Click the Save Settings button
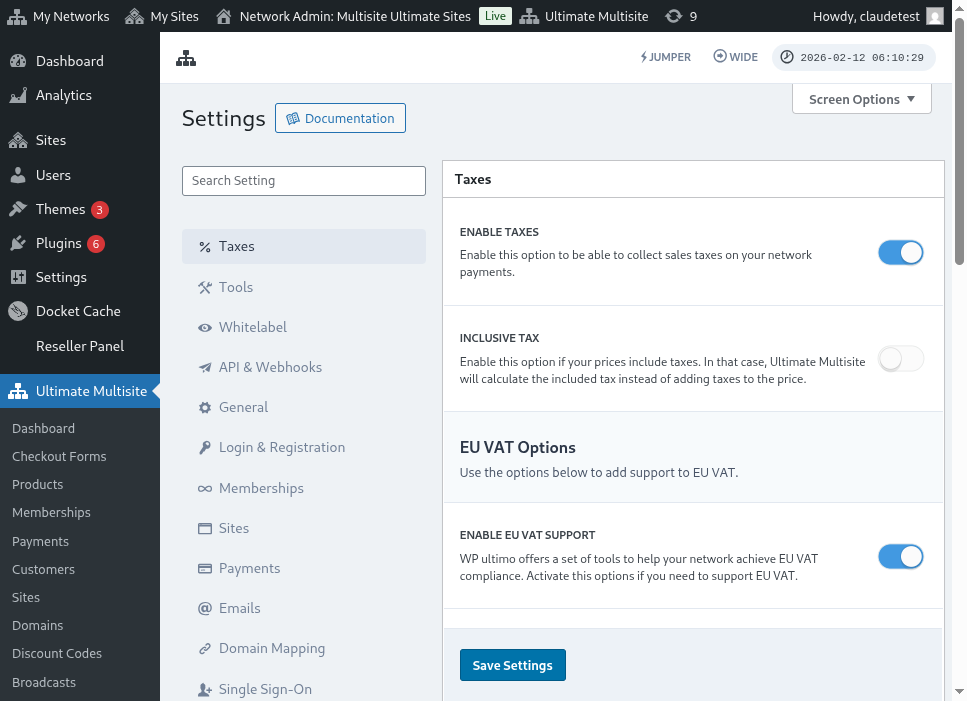Viewport: 967px width, 701px height. click(x=512, y=665)
